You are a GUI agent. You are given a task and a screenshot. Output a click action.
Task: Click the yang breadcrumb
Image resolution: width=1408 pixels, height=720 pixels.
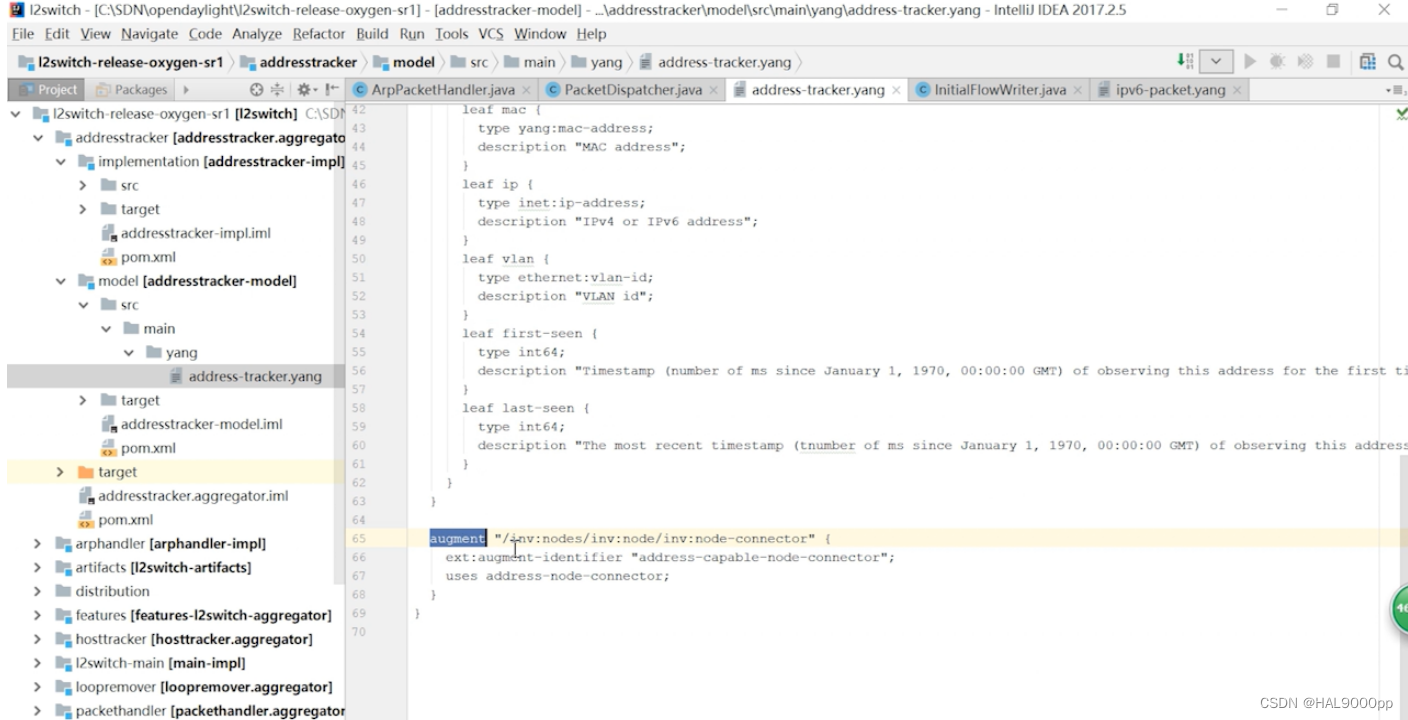(596, 62)
